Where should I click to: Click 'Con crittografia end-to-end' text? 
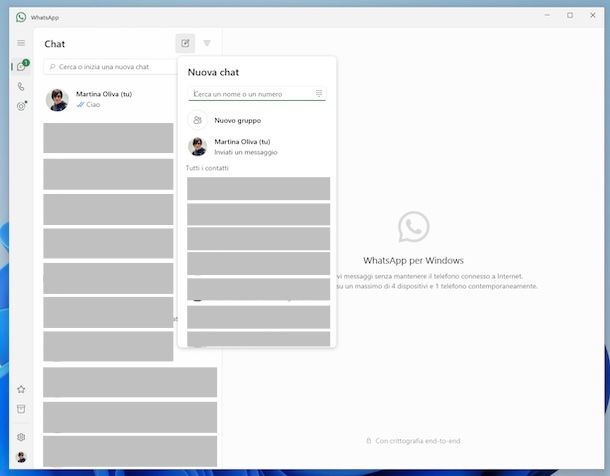tap(417, 441)
